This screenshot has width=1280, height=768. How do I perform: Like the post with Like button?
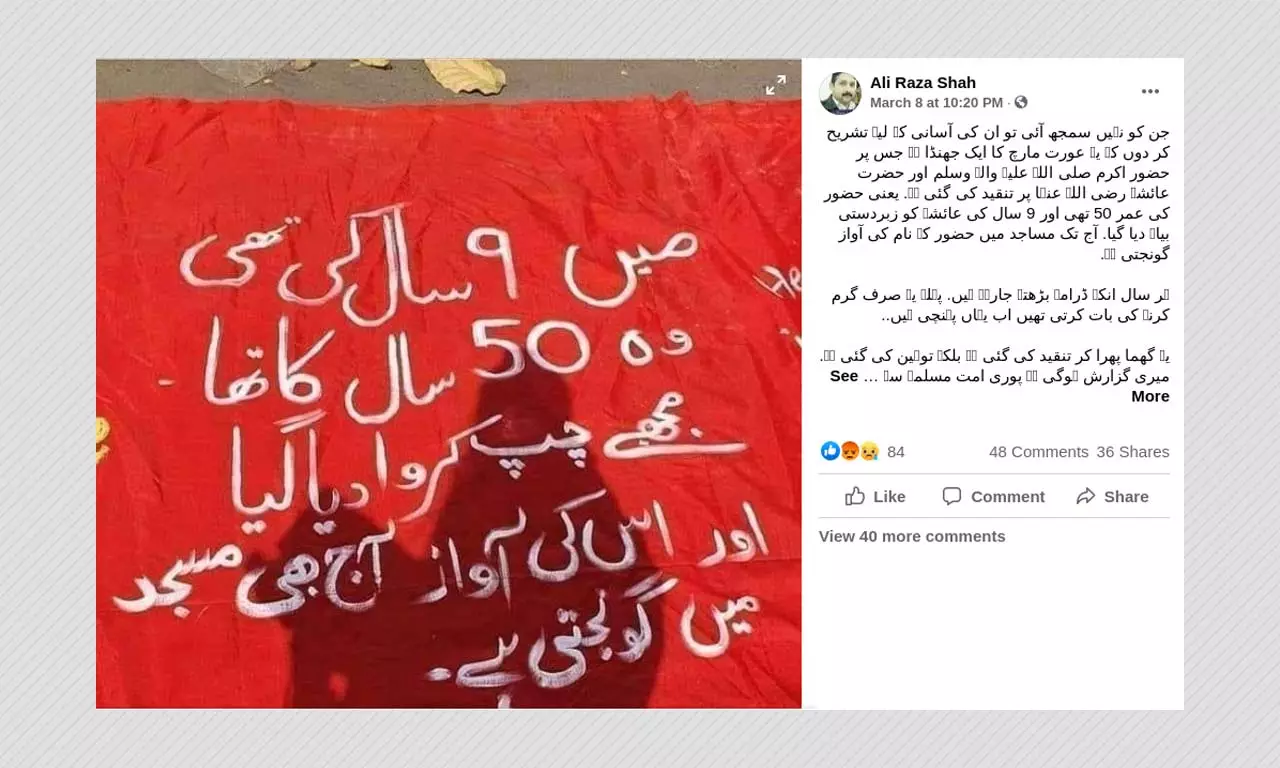click(875, 496)
